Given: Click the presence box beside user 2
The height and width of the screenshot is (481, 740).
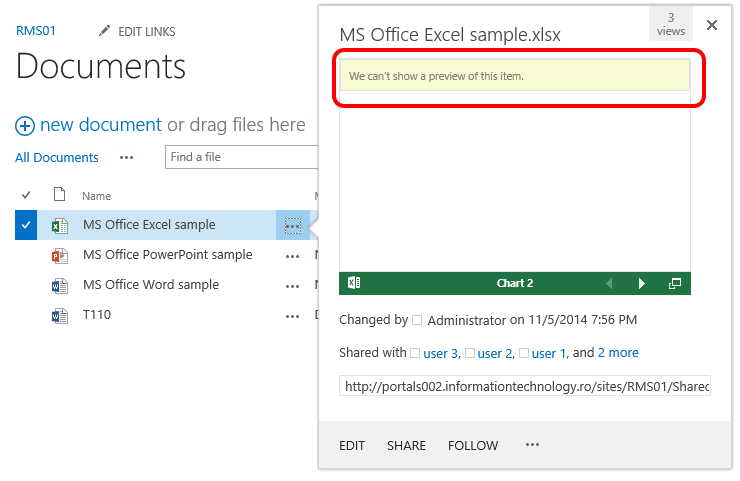Looking at the screenshot, I should 470,353.
